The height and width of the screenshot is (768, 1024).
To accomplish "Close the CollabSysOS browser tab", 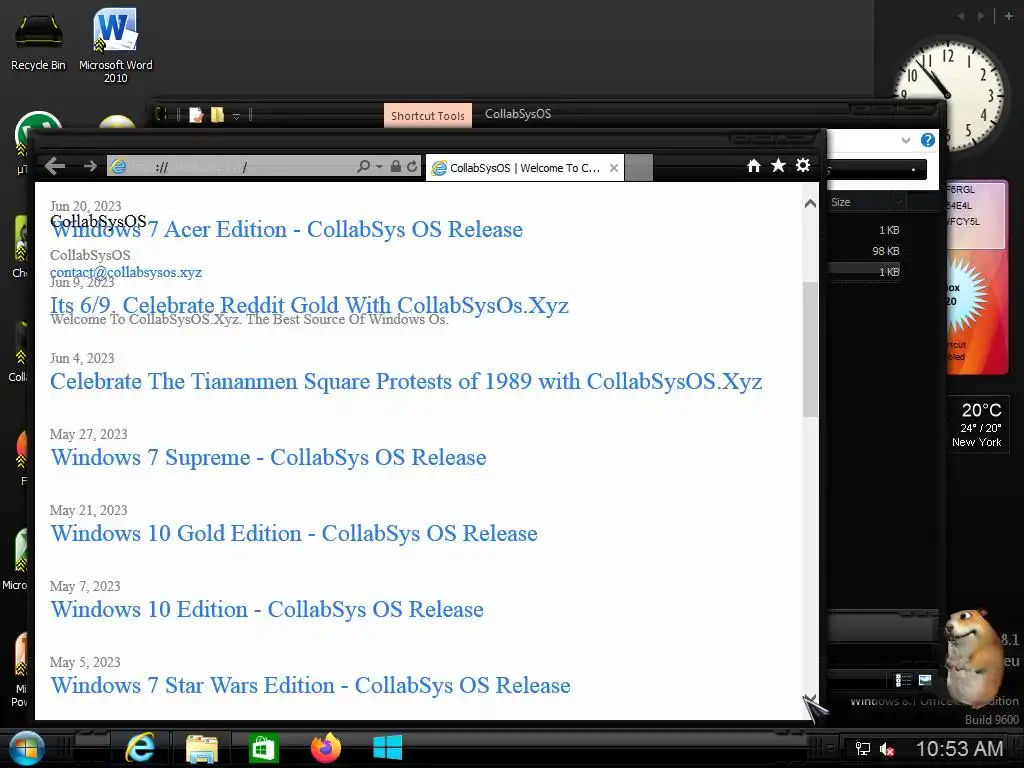I will (614, 168).
